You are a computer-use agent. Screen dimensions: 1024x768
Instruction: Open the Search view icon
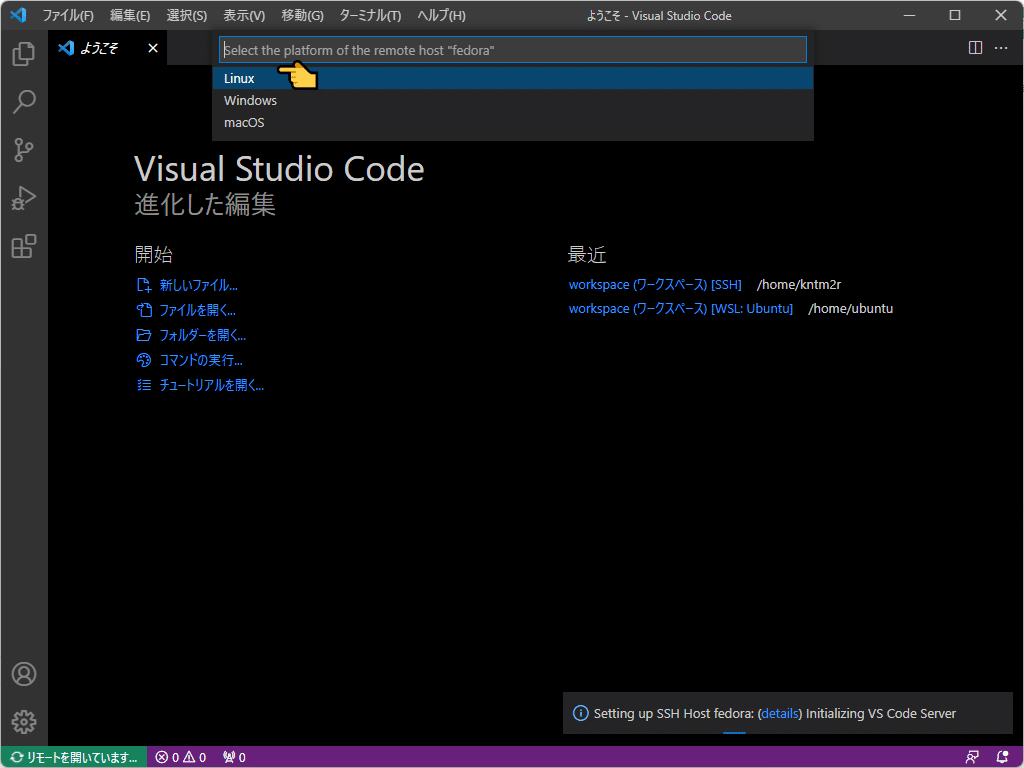24,102
